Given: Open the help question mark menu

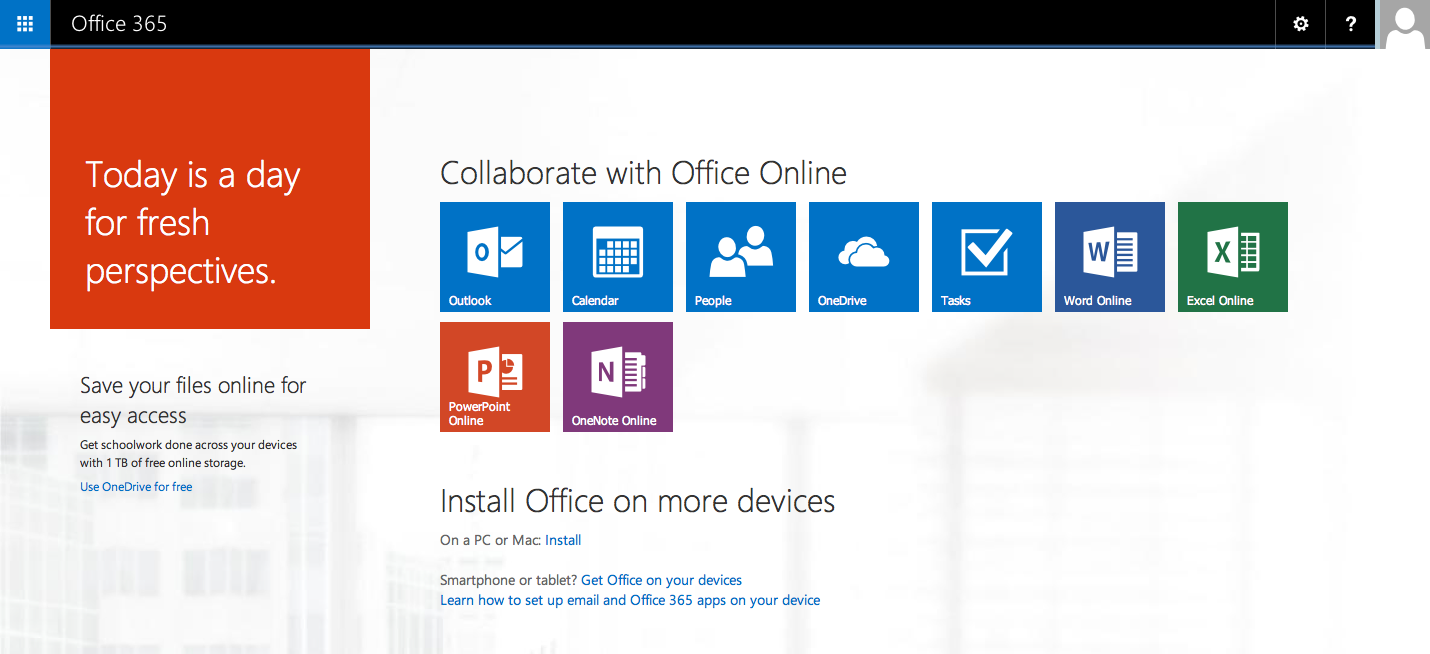Looking at the screenshot, I should coord(1350,23).
